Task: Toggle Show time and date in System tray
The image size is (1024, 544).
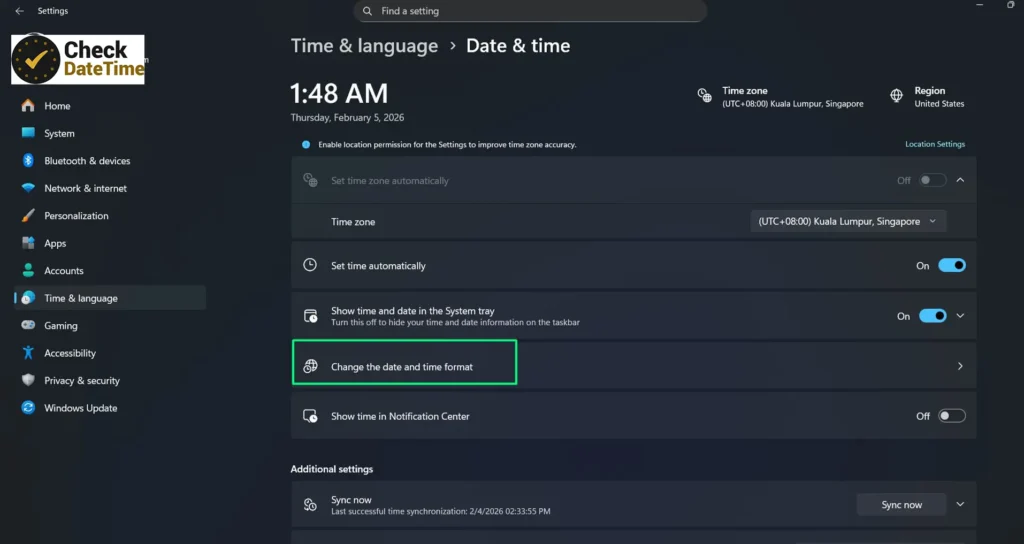Action: (x=933, y=316)
